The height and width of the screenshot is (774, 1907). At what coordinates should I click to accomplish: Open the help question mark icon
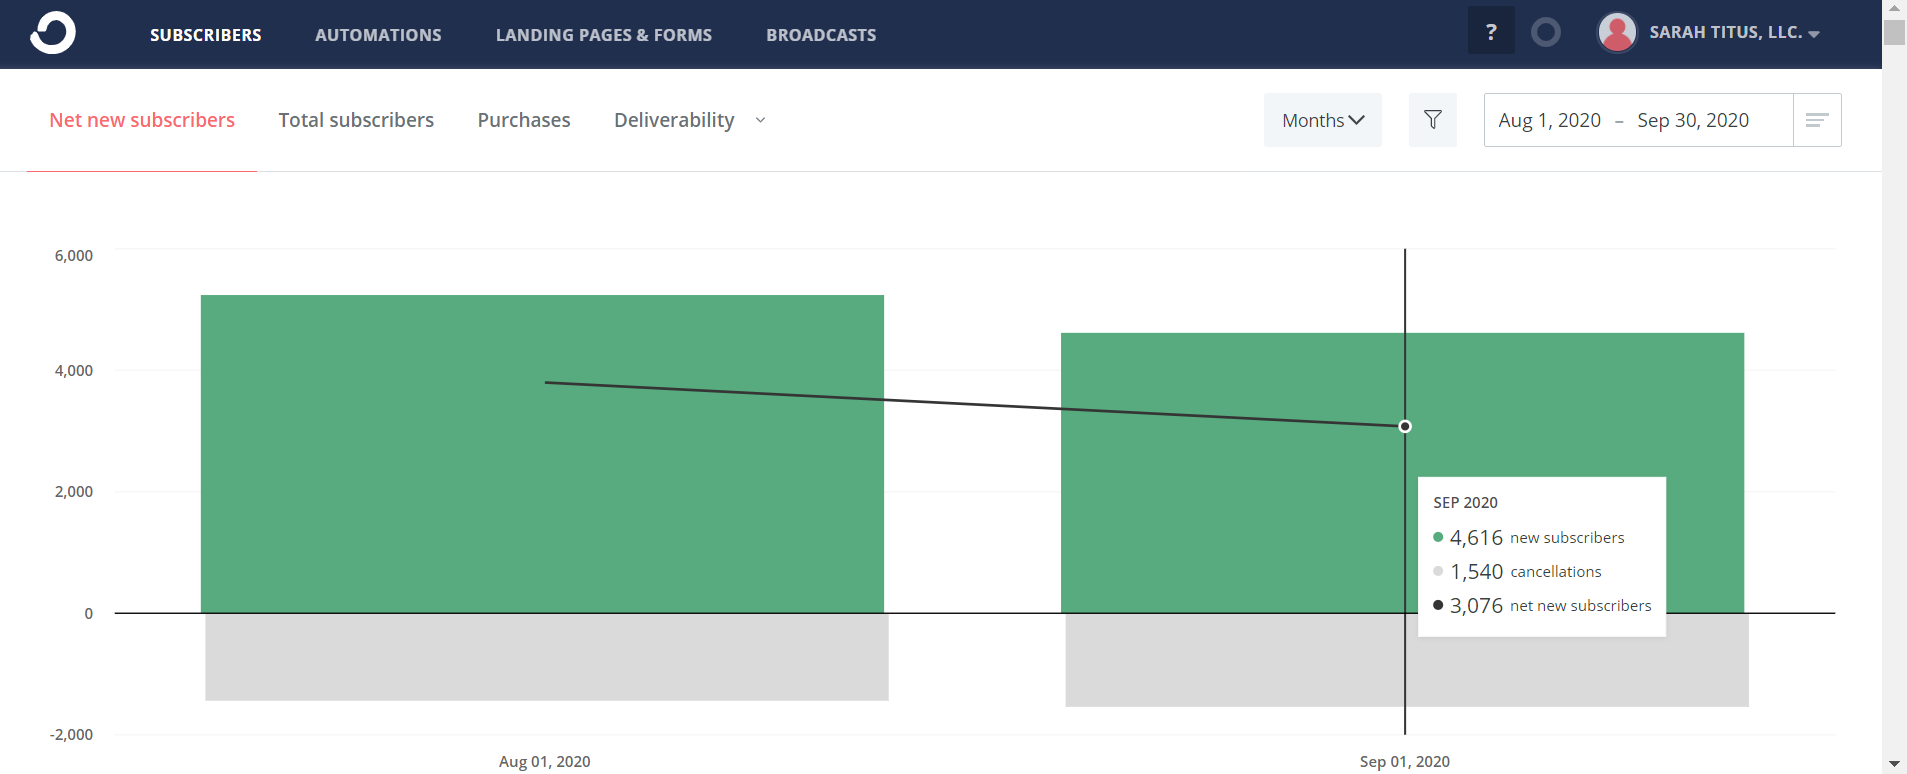click(1491, 32)
